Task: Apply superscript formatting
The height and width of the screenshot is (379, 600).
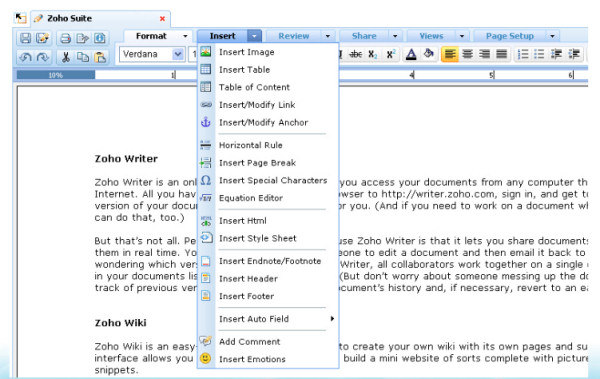Action: click(391, 54)
